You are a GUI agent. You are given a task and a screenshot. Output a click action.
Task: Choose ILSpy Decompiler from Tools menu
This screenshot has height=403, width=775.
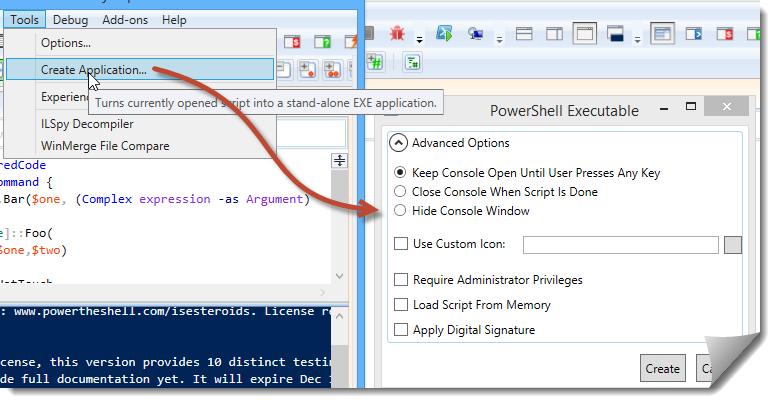point(87,124)
